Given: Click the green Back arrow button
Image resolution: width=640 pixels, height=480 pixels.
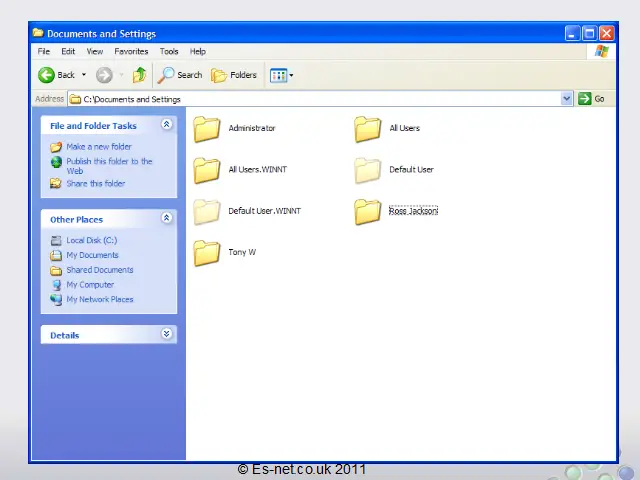Looking at the screenshot, I should [x=46, y=75].
